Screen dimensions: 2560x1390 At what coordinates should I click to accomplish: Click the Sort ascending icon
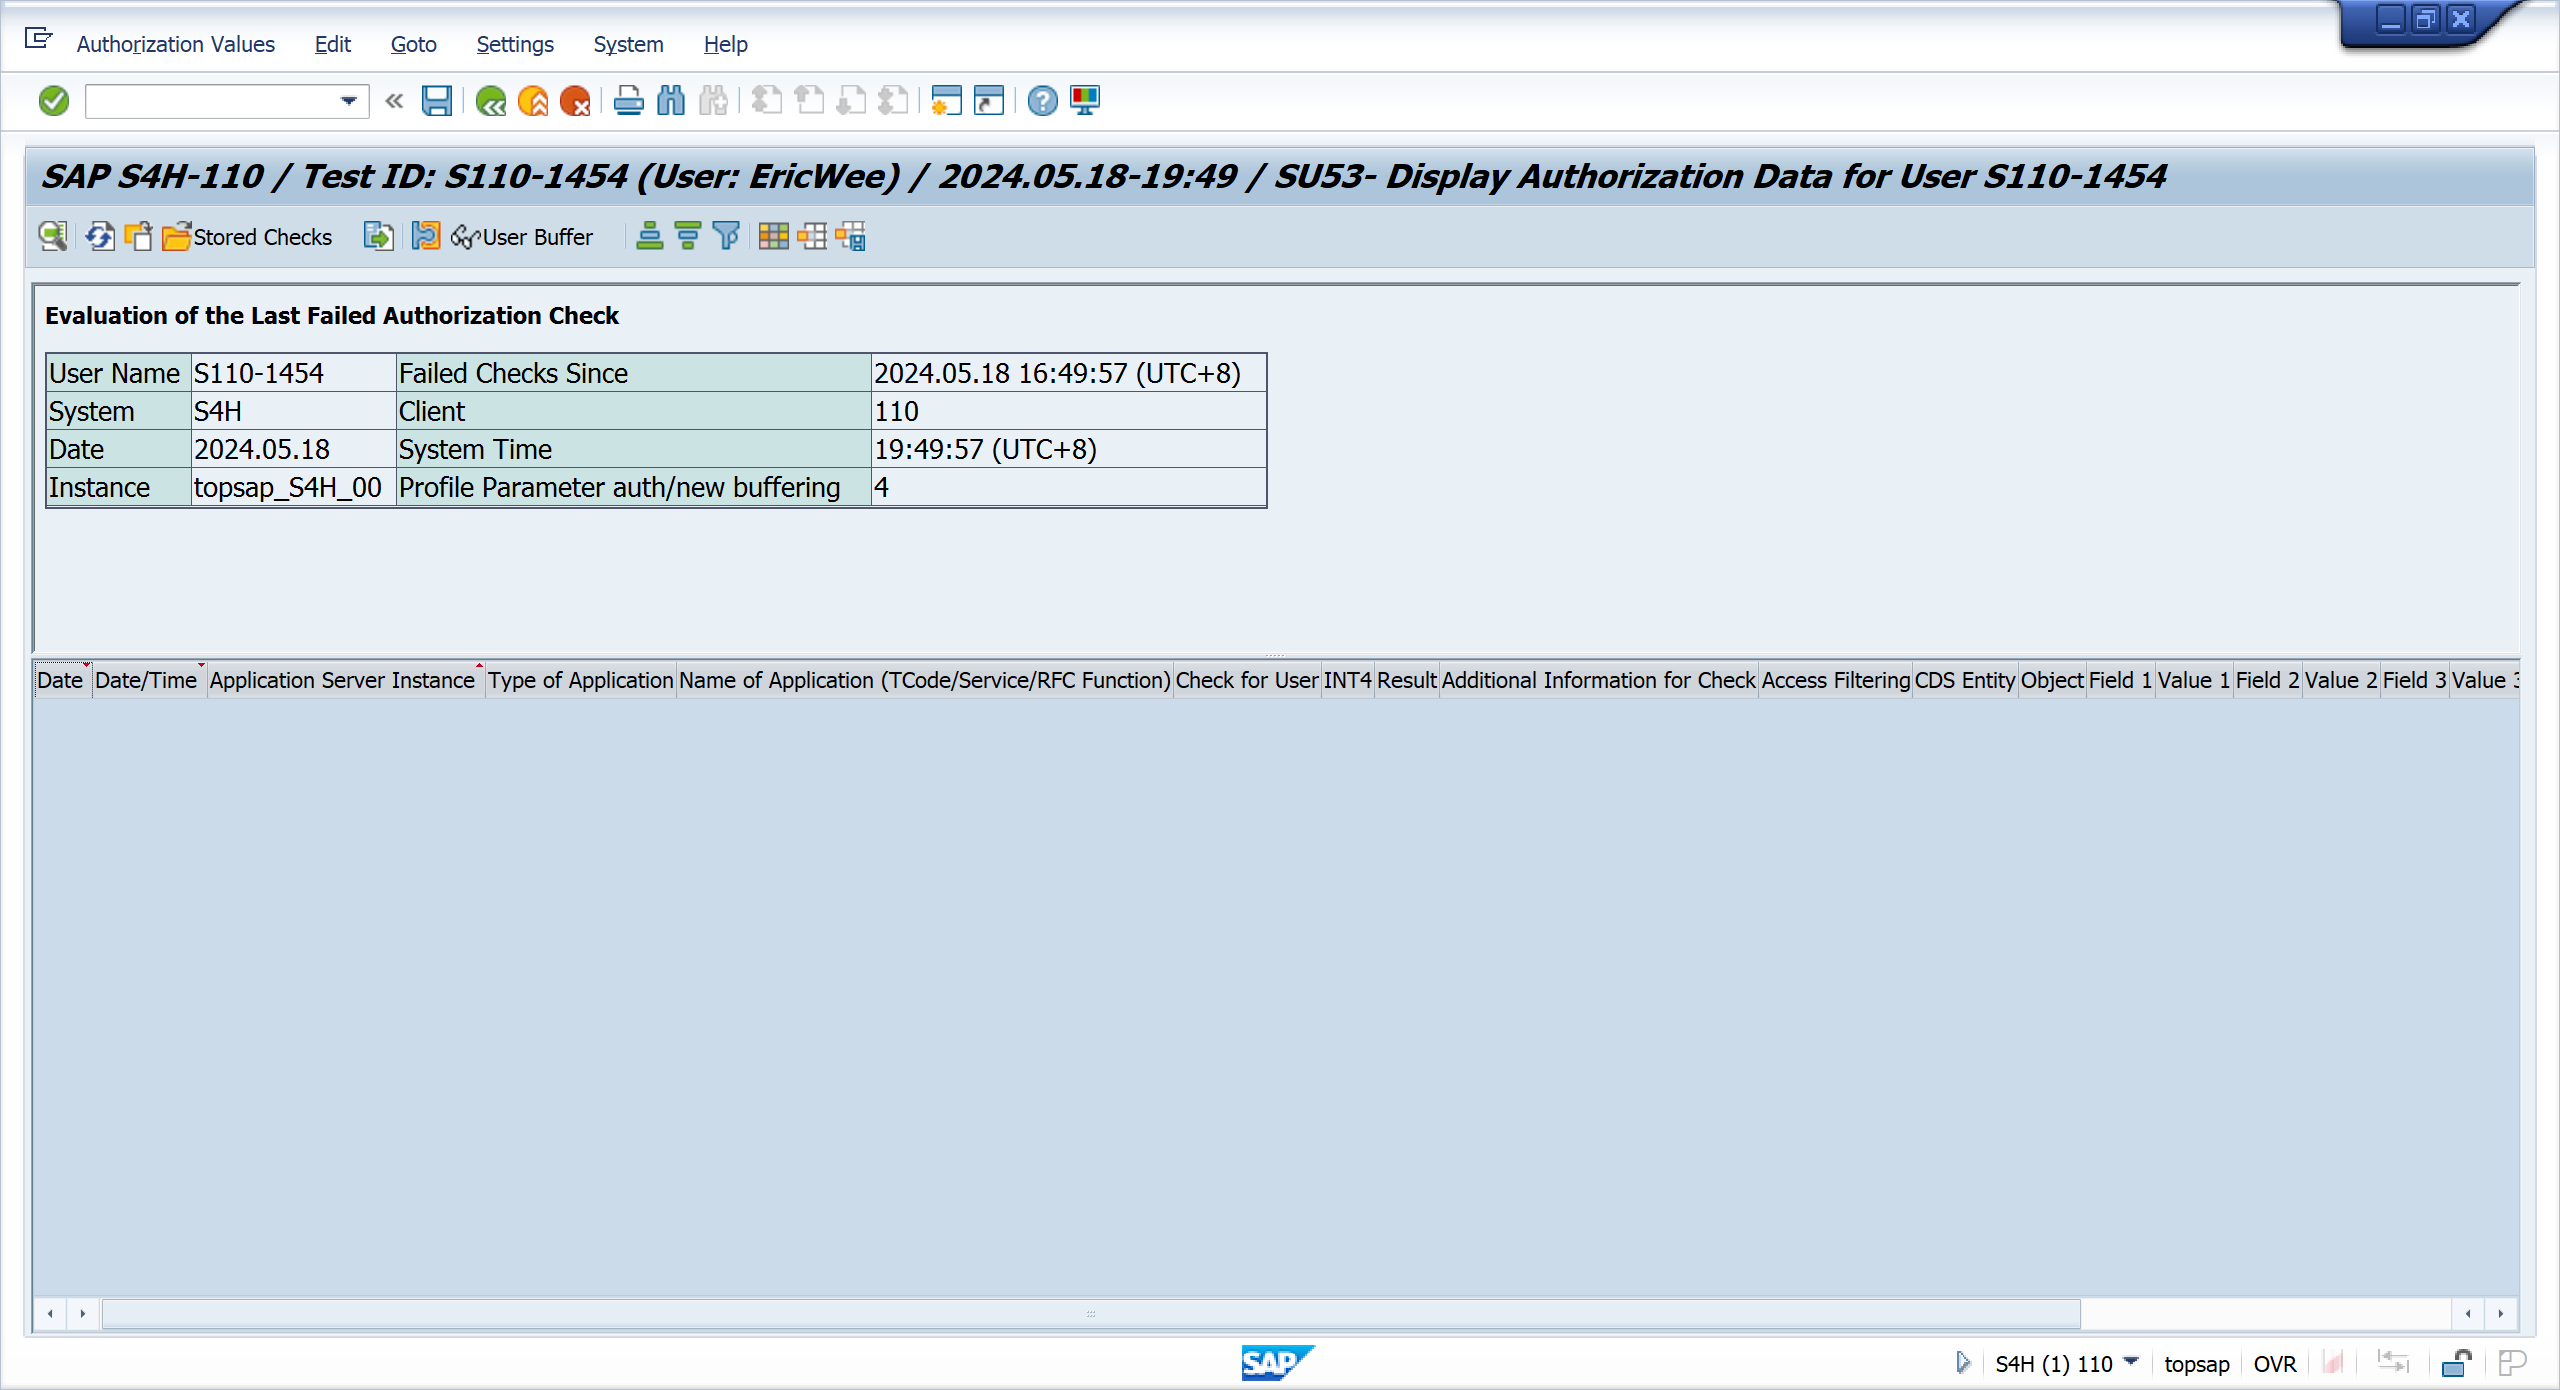click(649, 237)
